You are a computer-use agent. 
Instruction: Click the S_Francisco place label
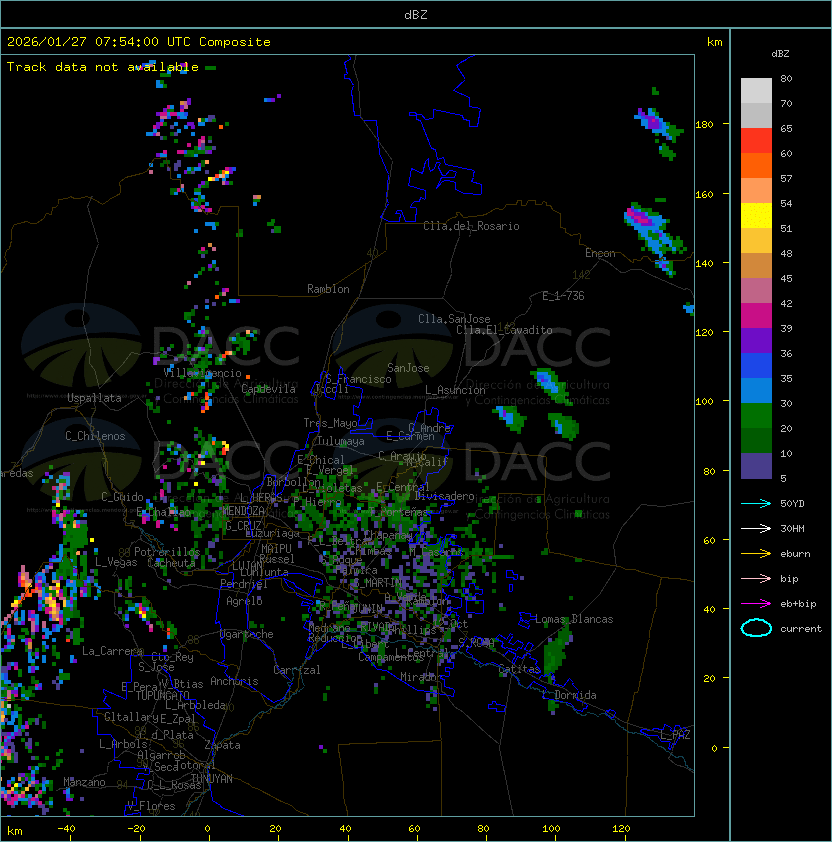tap(358, 379)
